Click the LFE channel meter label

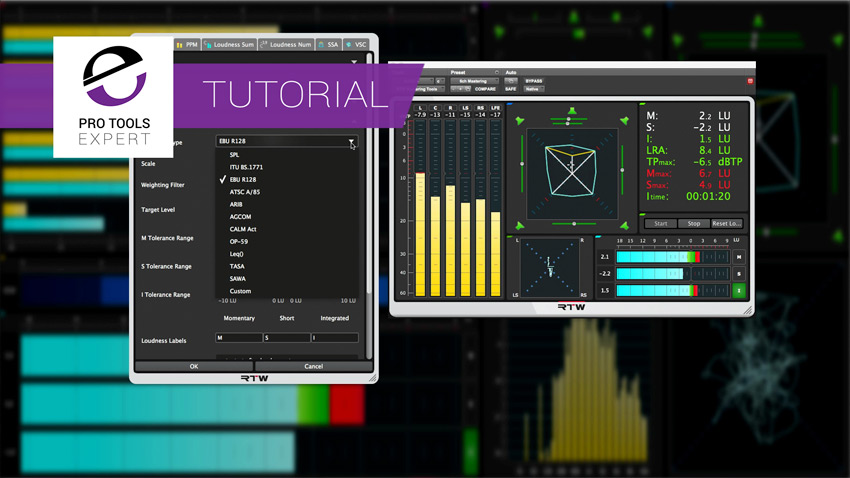[495, 108]
